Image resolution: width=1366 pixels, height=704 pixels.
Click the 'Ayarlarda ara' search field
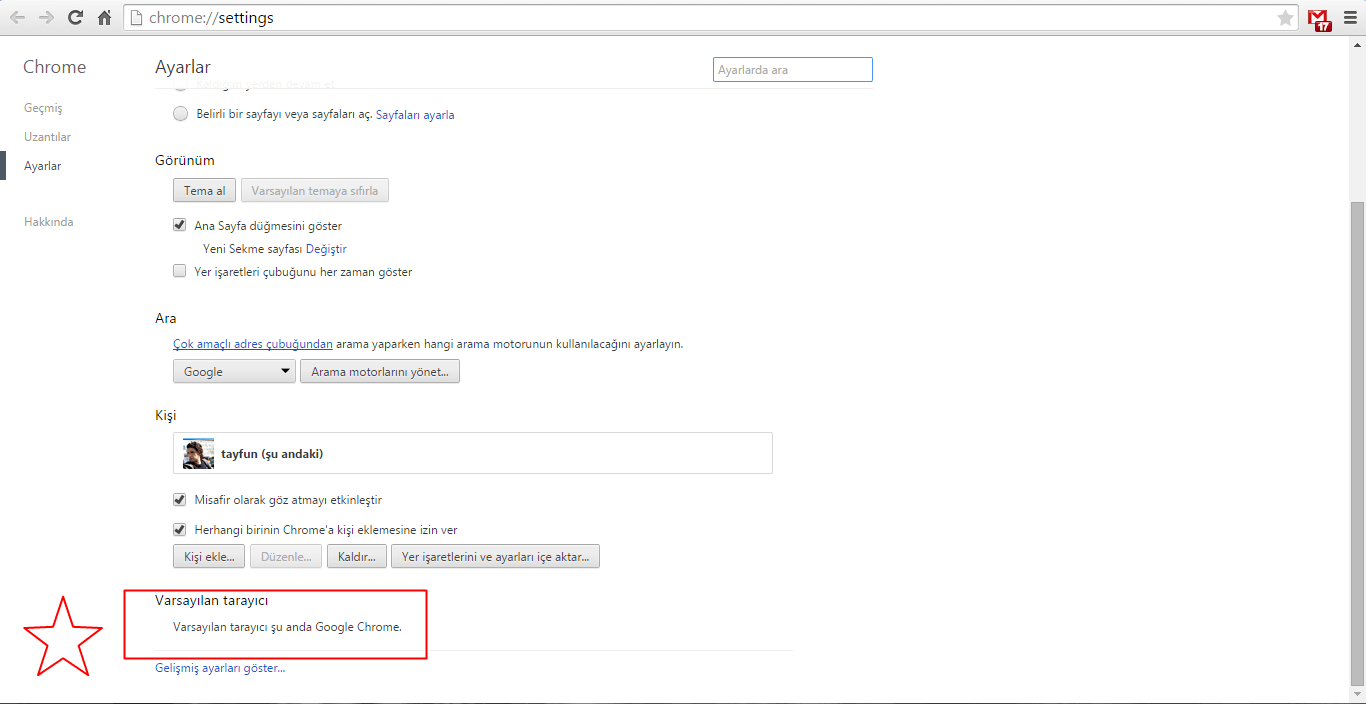(x=793, y=70)
